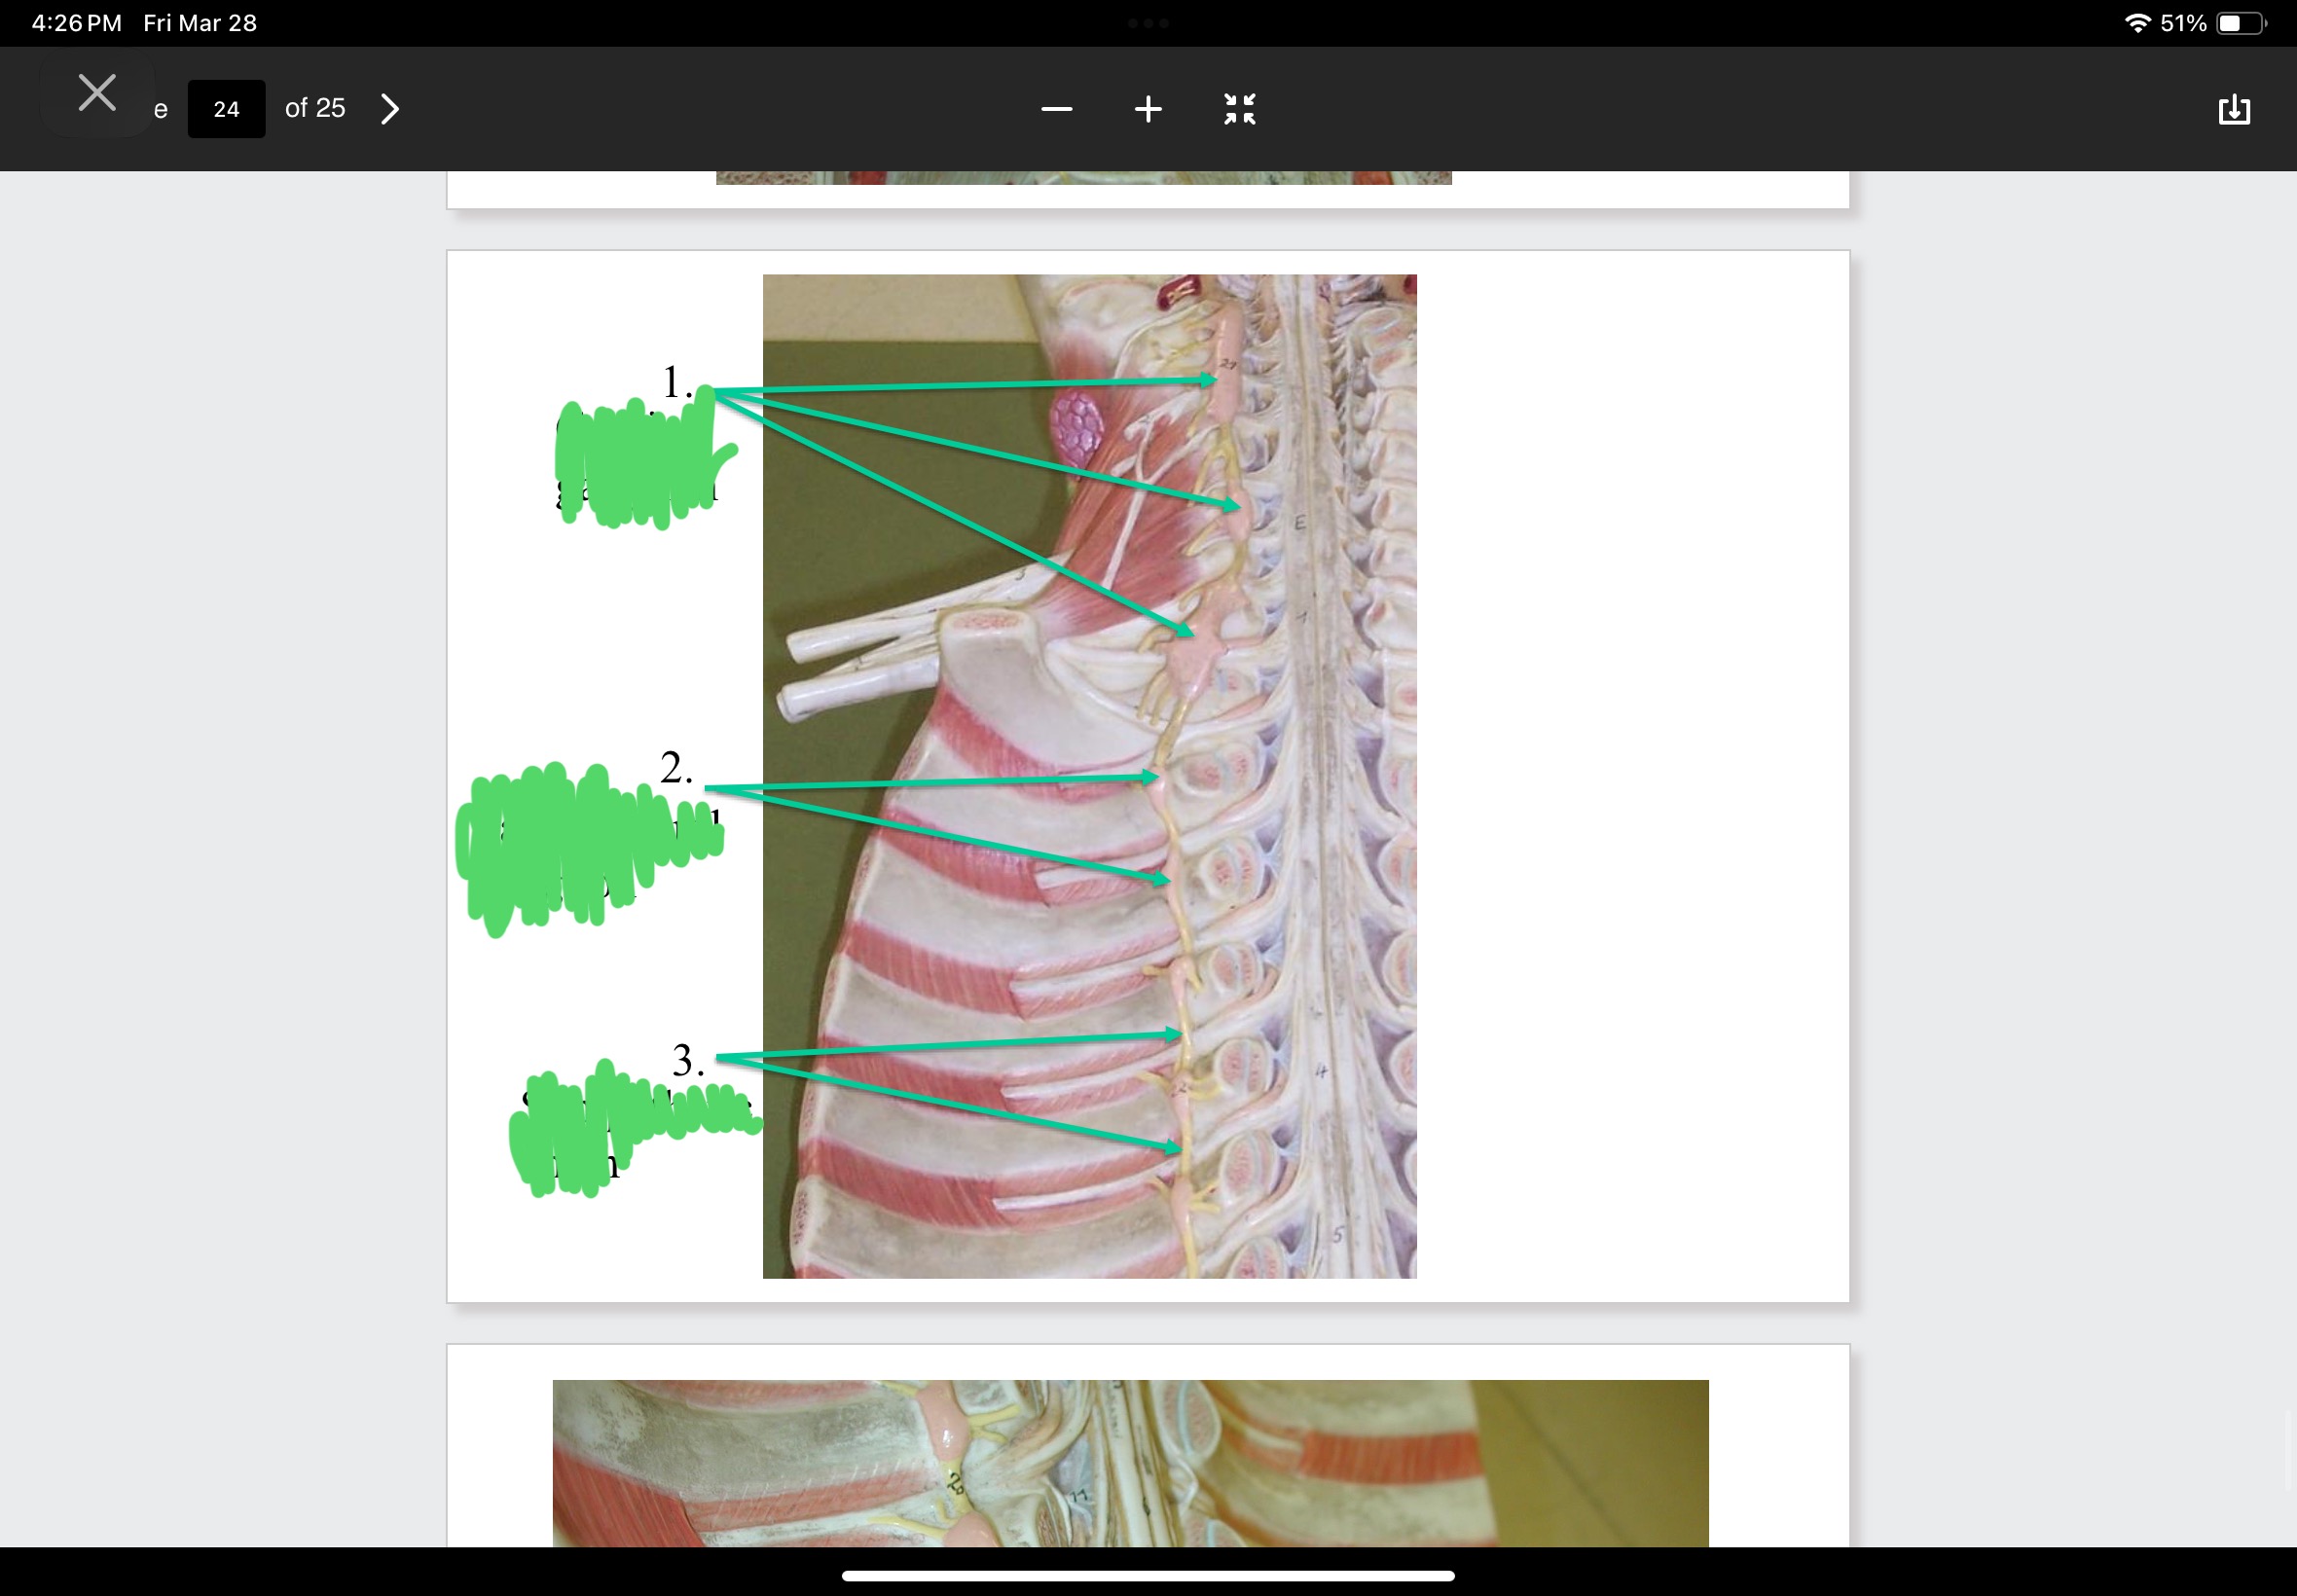Zoom out with the minus icon
Viewport: 2297px width, 1596px height.
tap(1056, 109)
